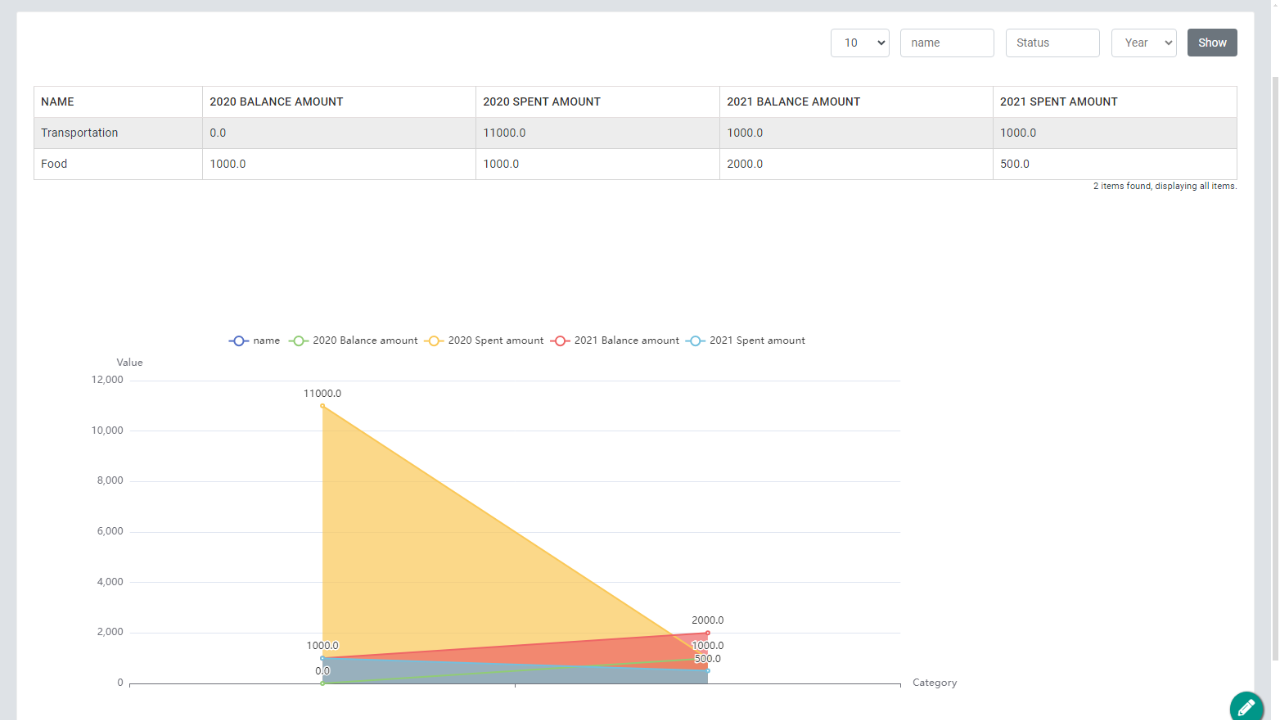The height and width of the screenshot is (720, 1280).
Task: Open the Year filter dropdown
Action: (x=1143, y=43)
